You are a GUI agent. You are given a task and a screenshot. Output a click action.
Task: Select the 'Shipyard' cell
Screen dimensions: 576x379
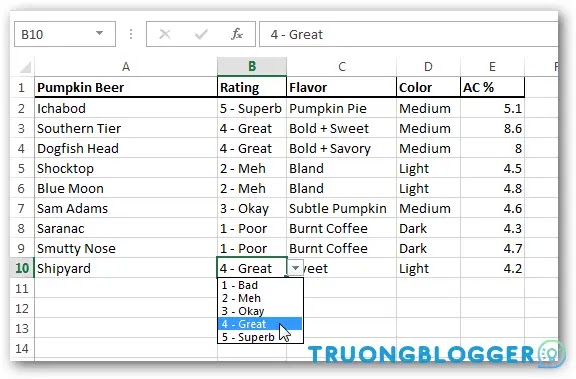coord(126,268)
